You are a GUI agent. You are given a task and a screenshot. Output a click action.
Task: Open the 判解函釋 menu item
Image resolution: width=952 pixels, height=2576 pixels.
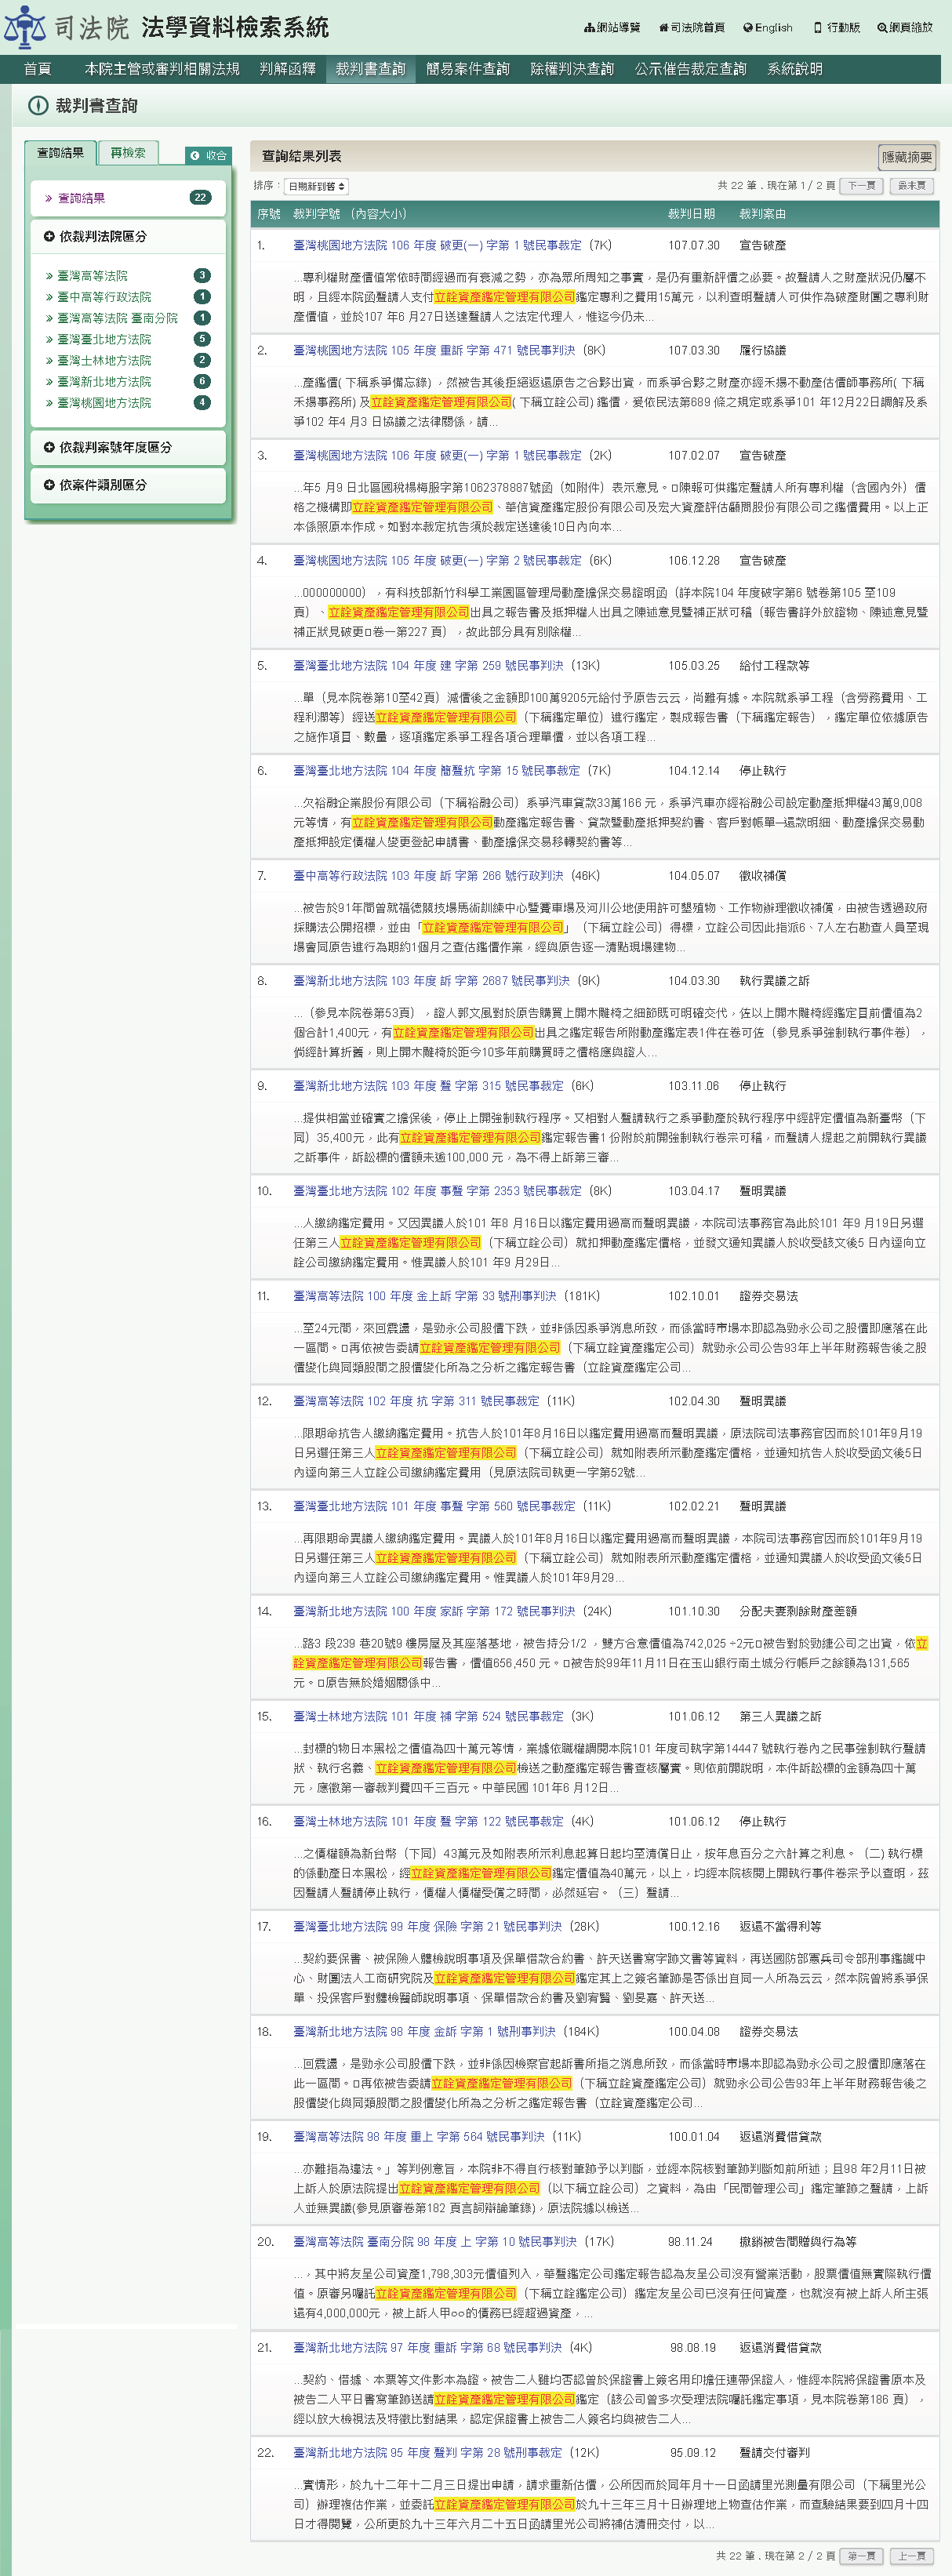(287, 69)
